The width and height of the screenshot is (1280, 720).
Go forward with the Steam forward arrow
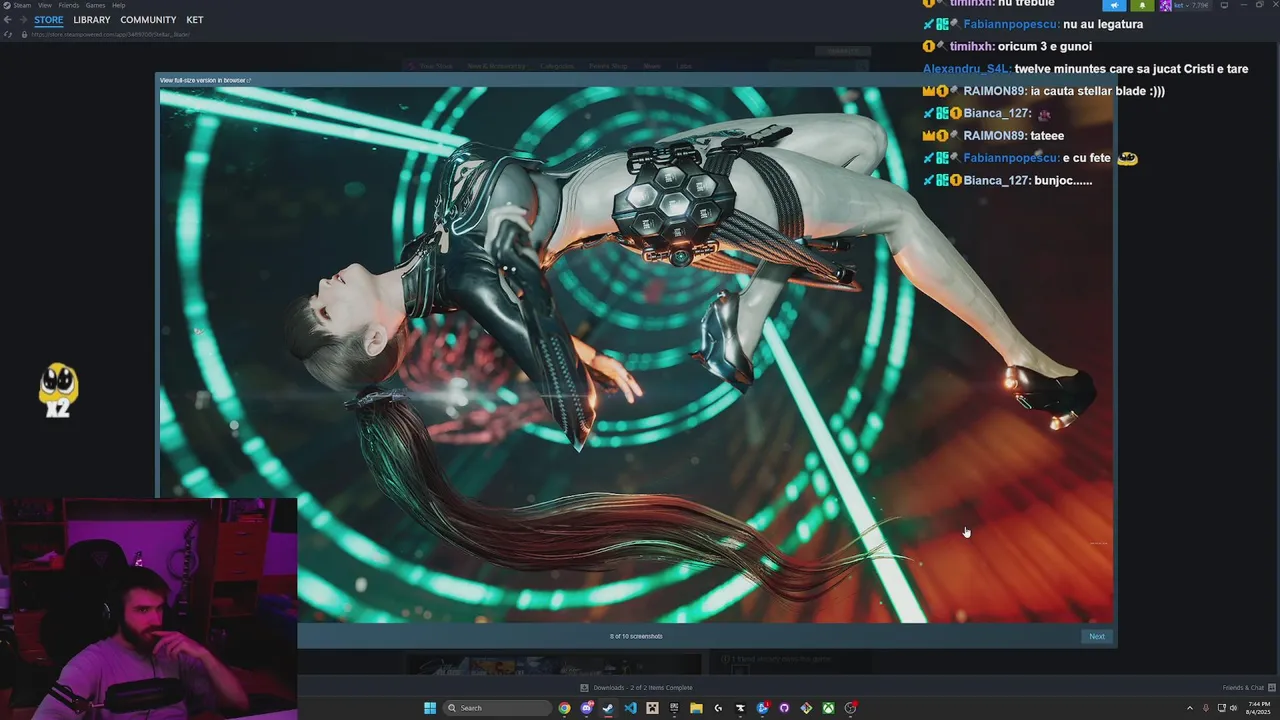pyautogui.click(x=23, y=20)
